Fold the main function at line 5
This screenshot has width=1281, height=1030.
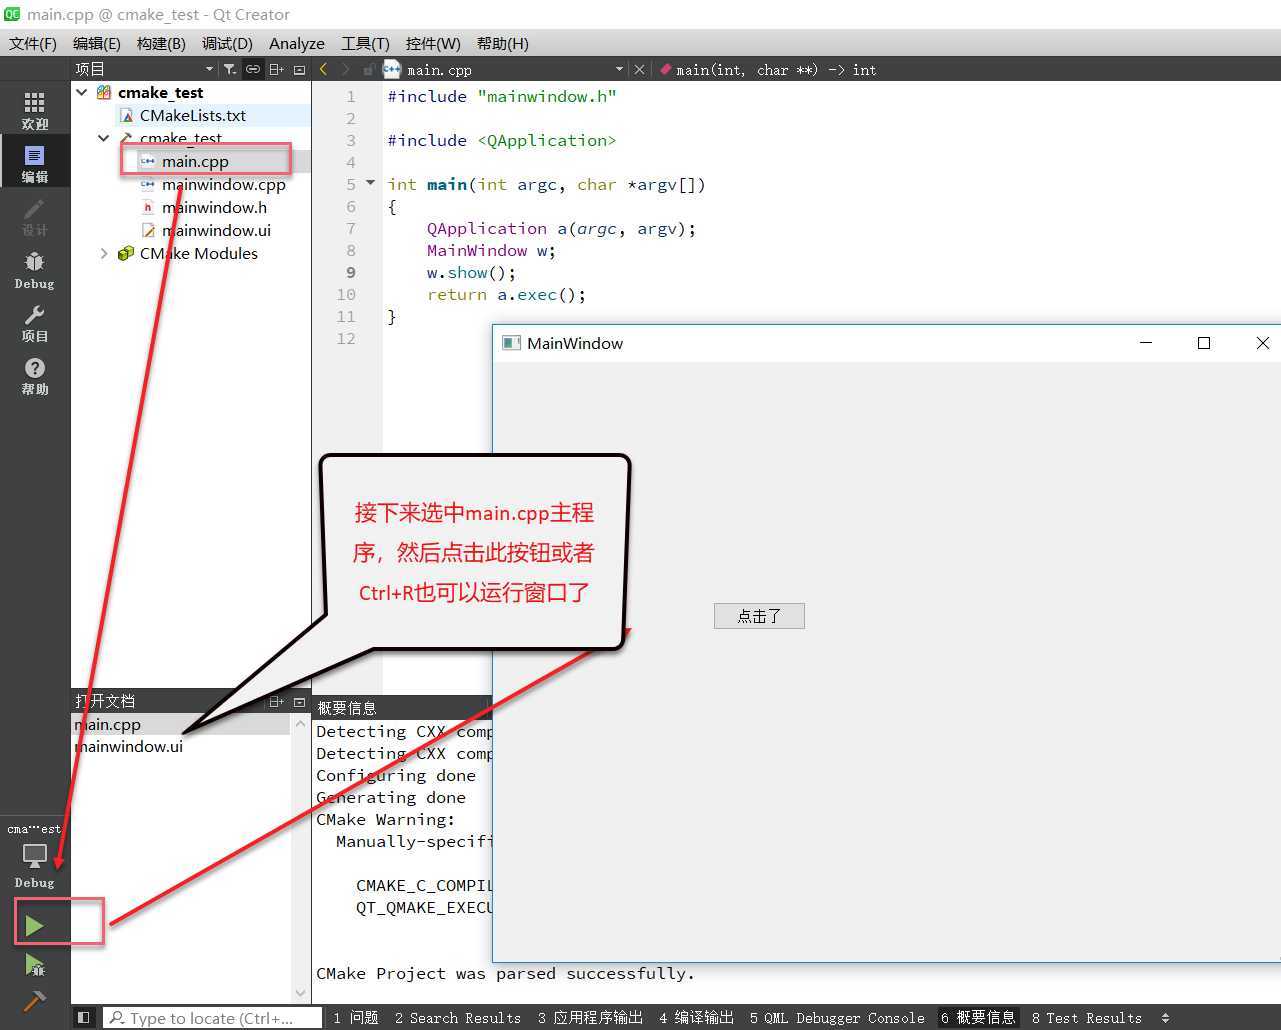[371, 183]
